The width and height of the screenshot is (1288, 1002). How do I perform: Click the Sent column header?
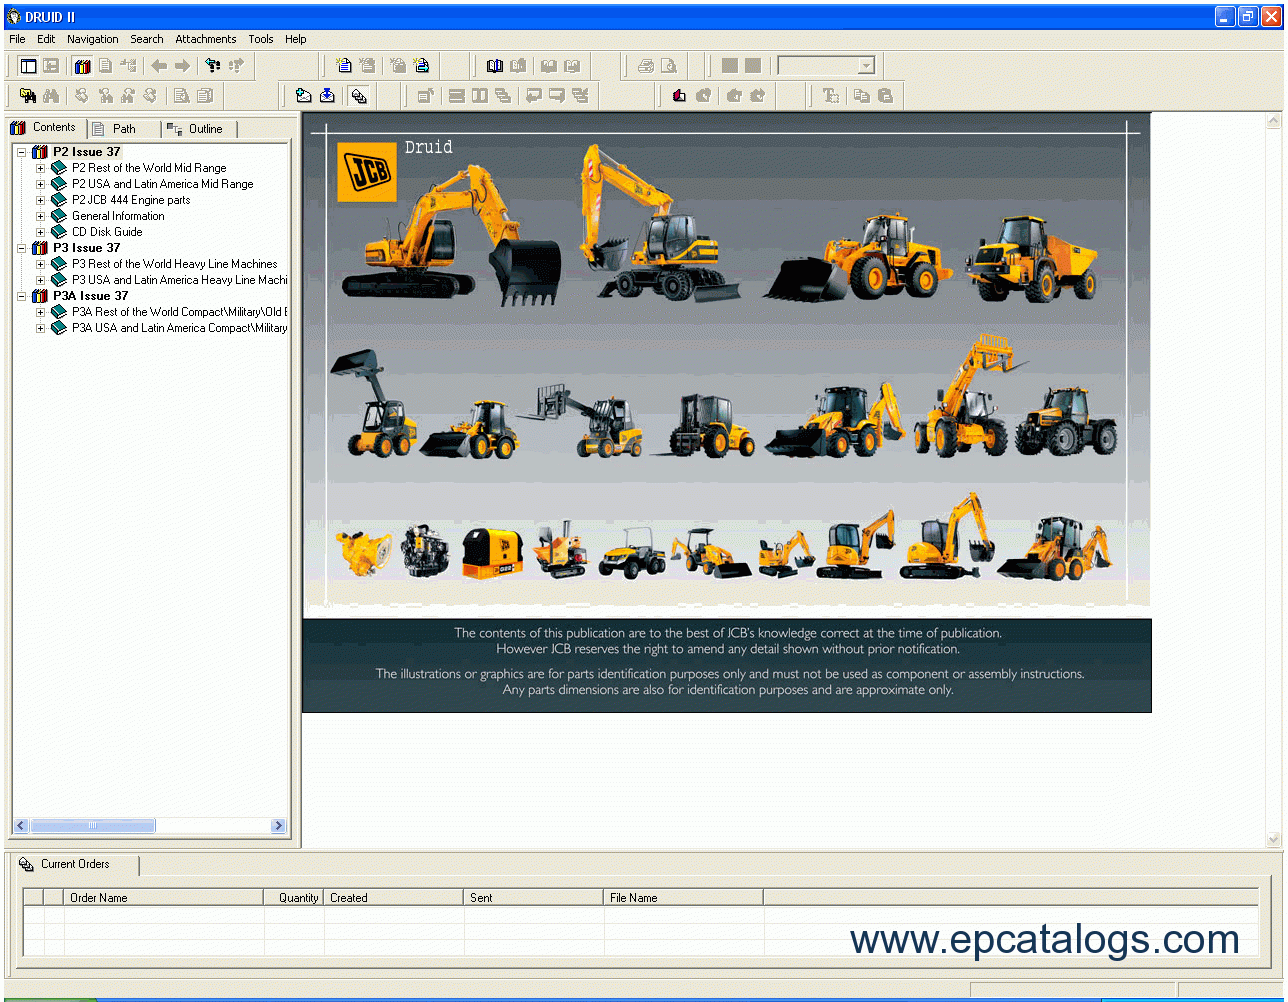point(534,898)
